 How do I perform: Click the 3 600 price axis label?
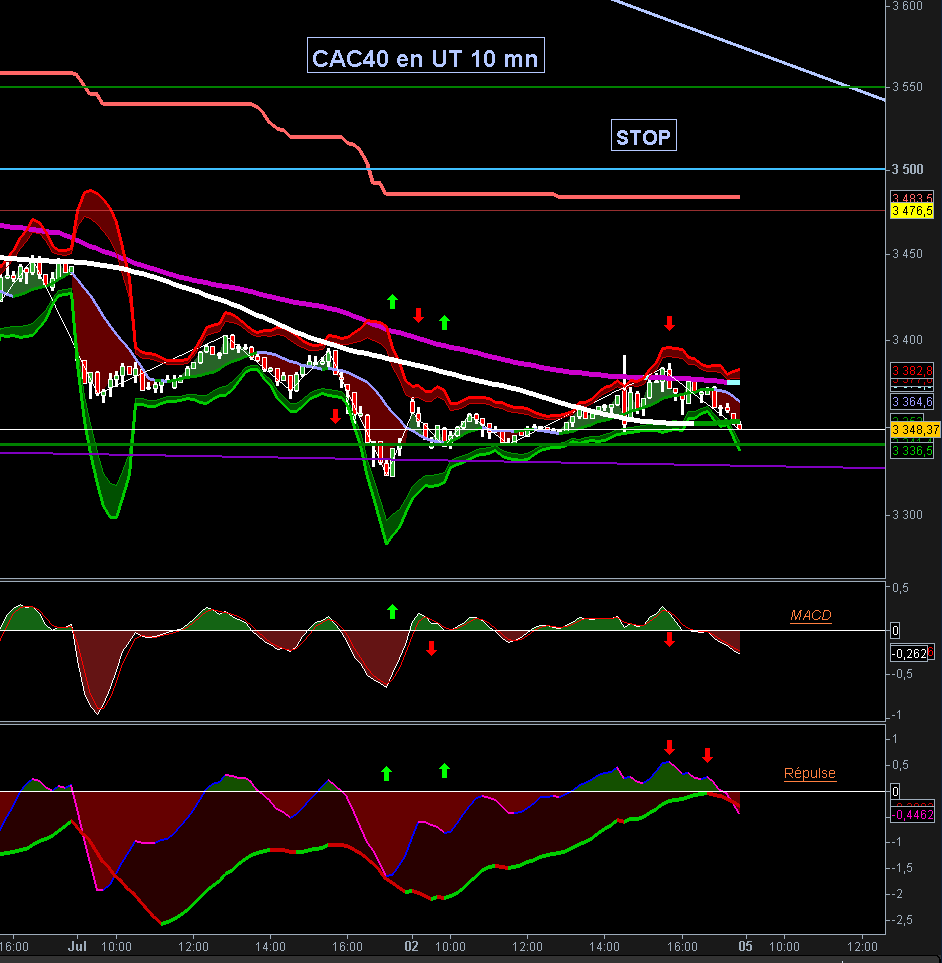(907, 6)
